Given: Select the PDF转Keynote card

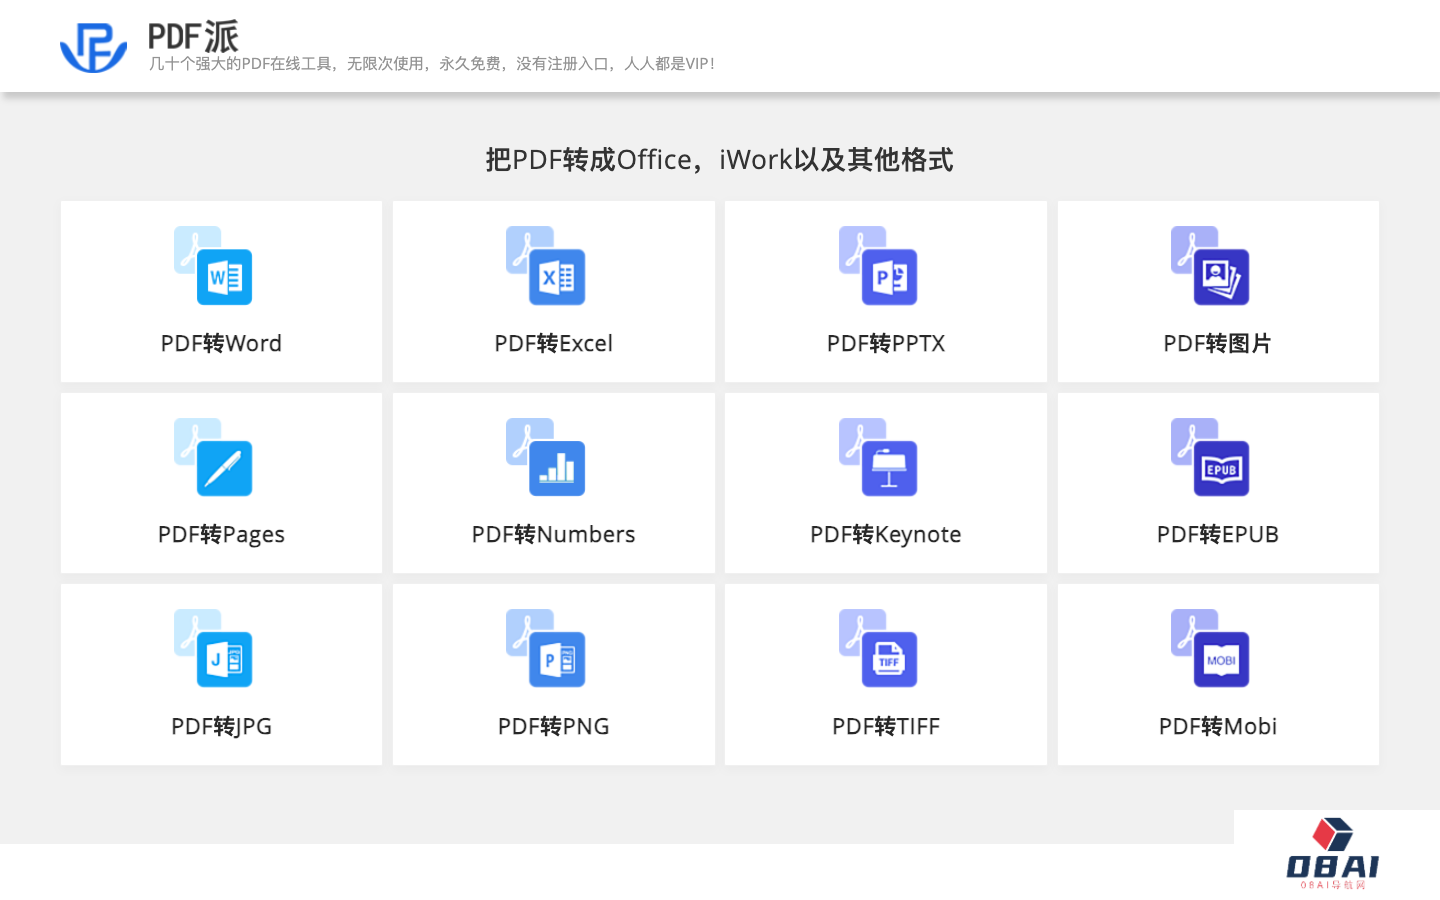Looking at the screenshot, I should point(885,483).
